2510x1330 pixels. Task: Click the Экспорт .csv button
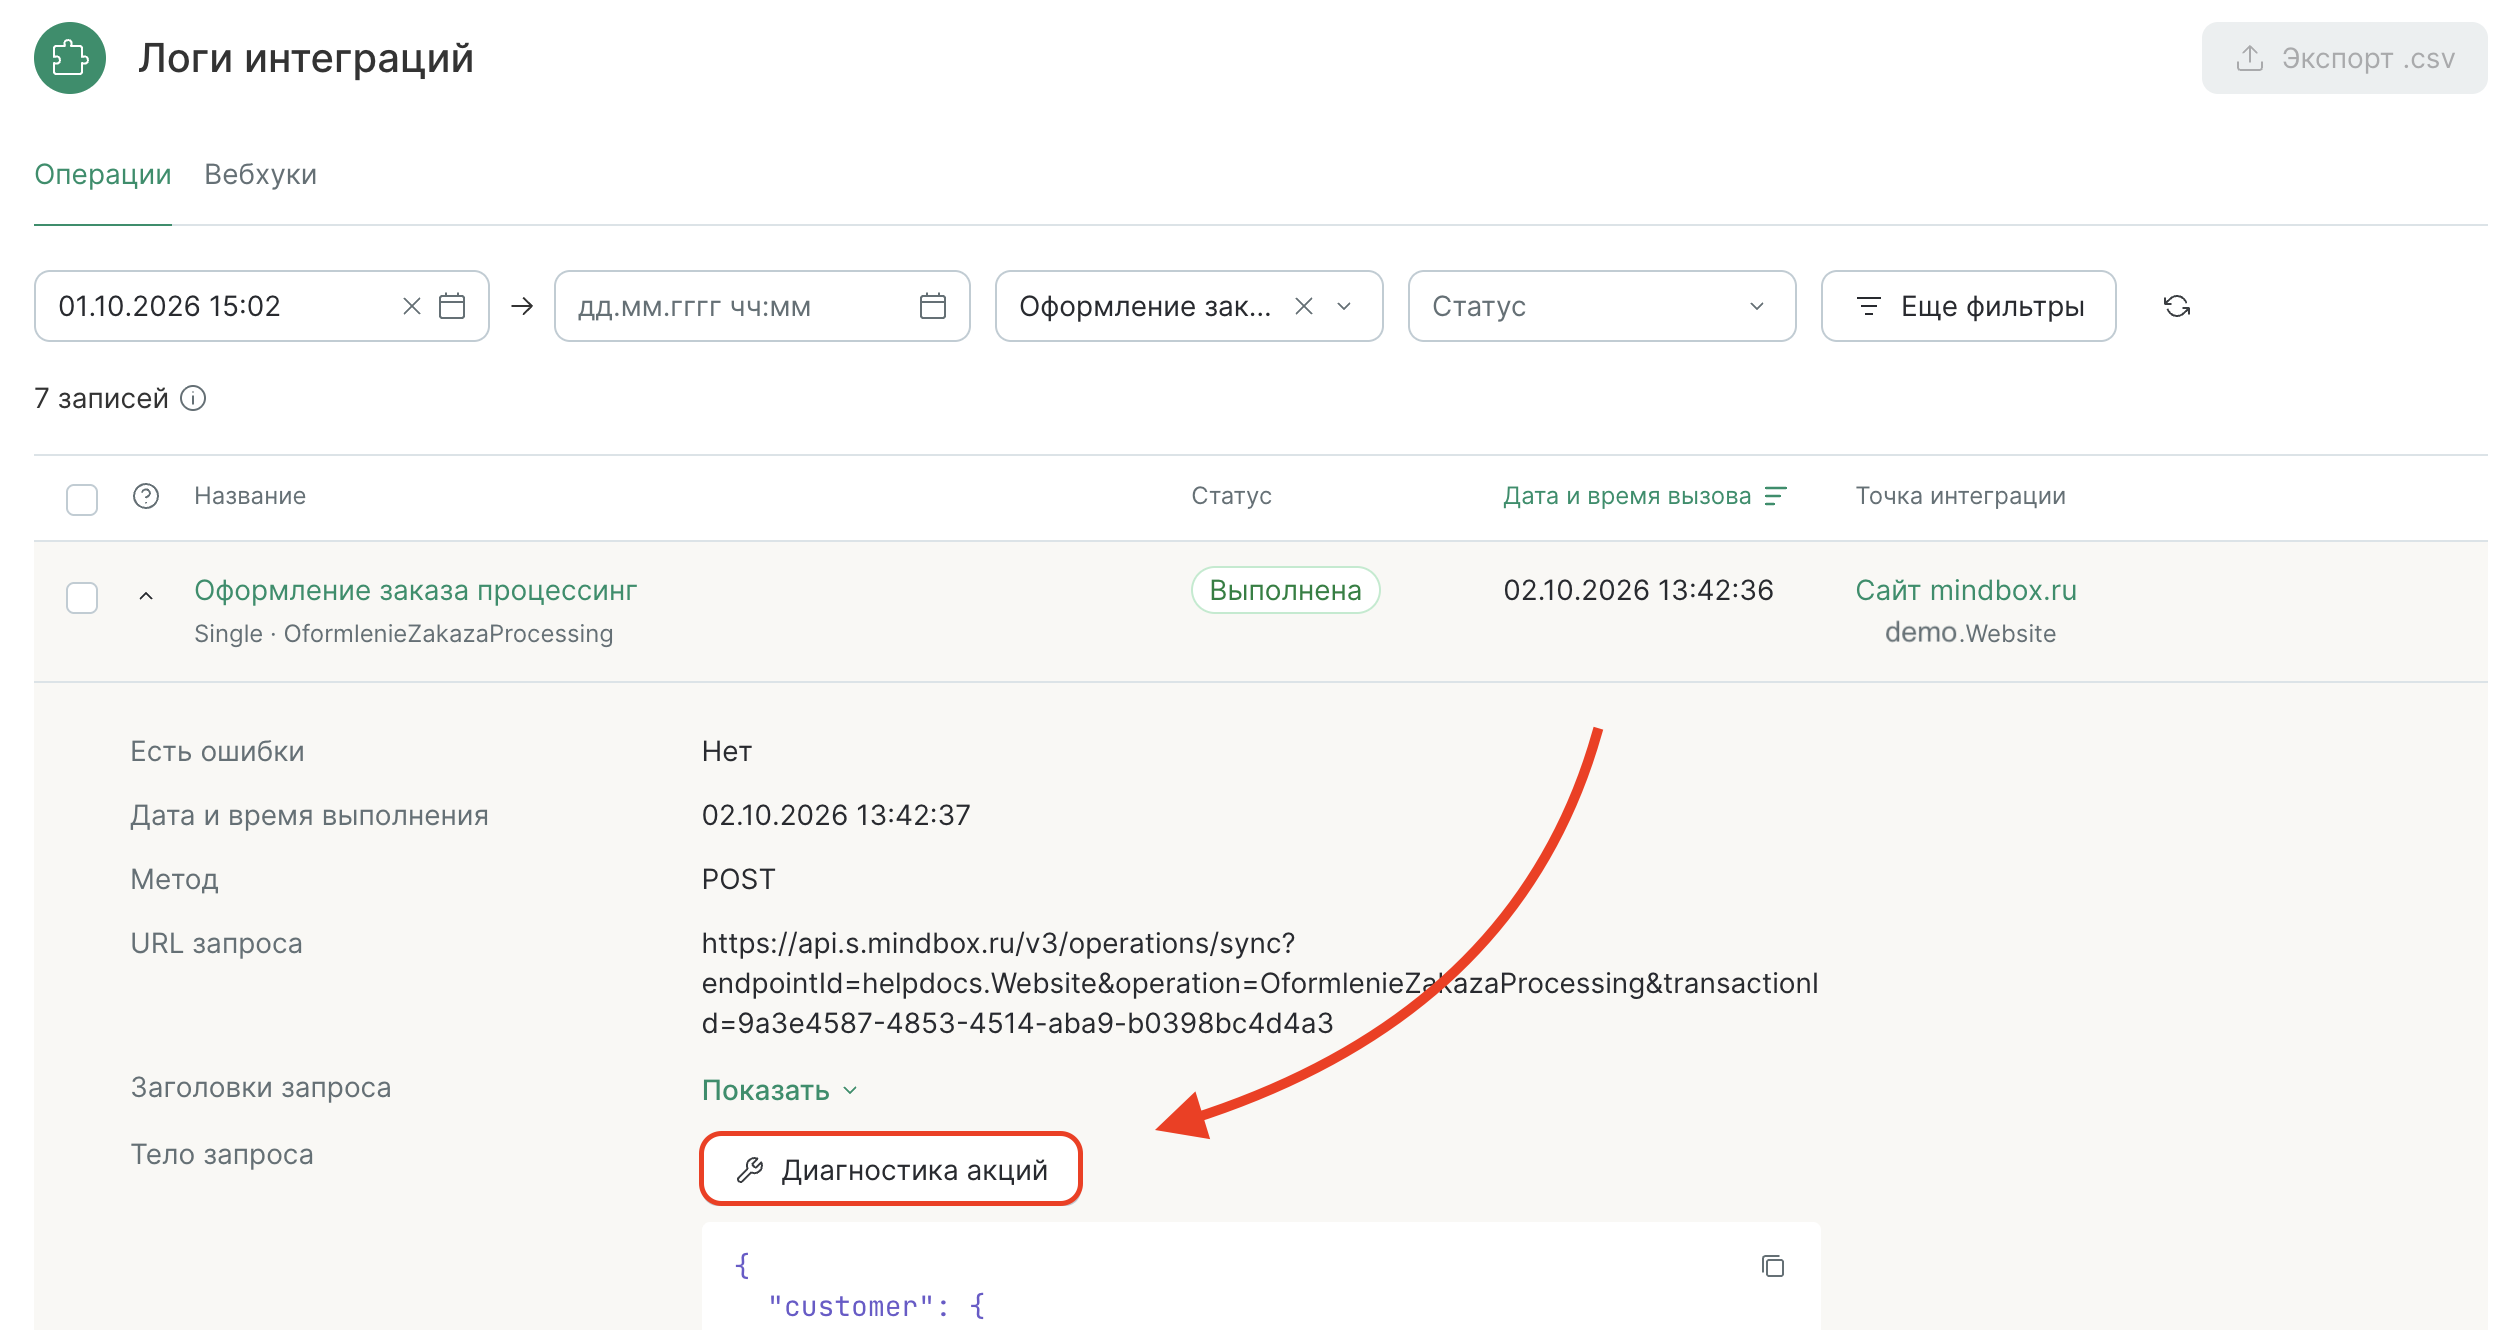pyautogui.click(x=2344, y=58)
